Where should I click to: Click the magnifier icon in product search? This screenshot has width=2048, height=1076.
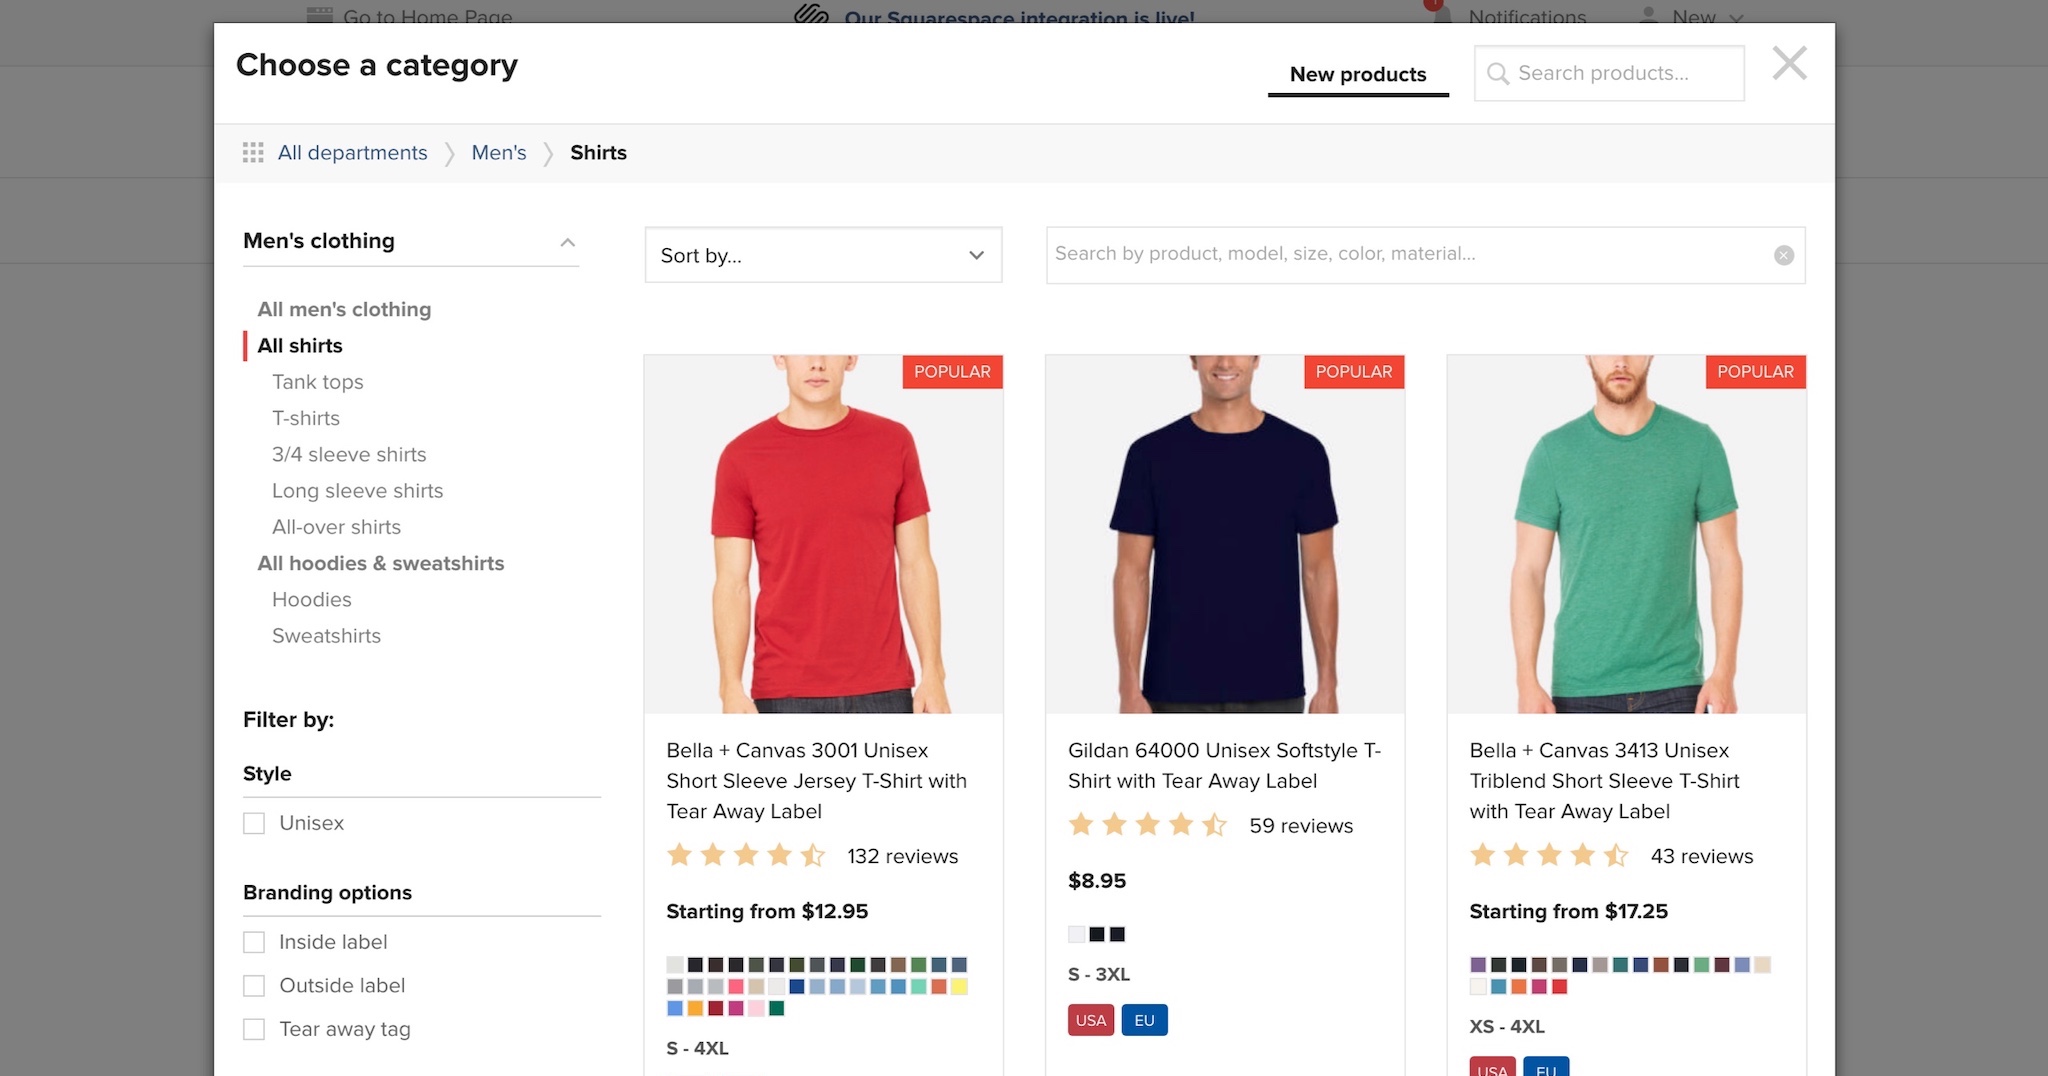coord(1497,74)
